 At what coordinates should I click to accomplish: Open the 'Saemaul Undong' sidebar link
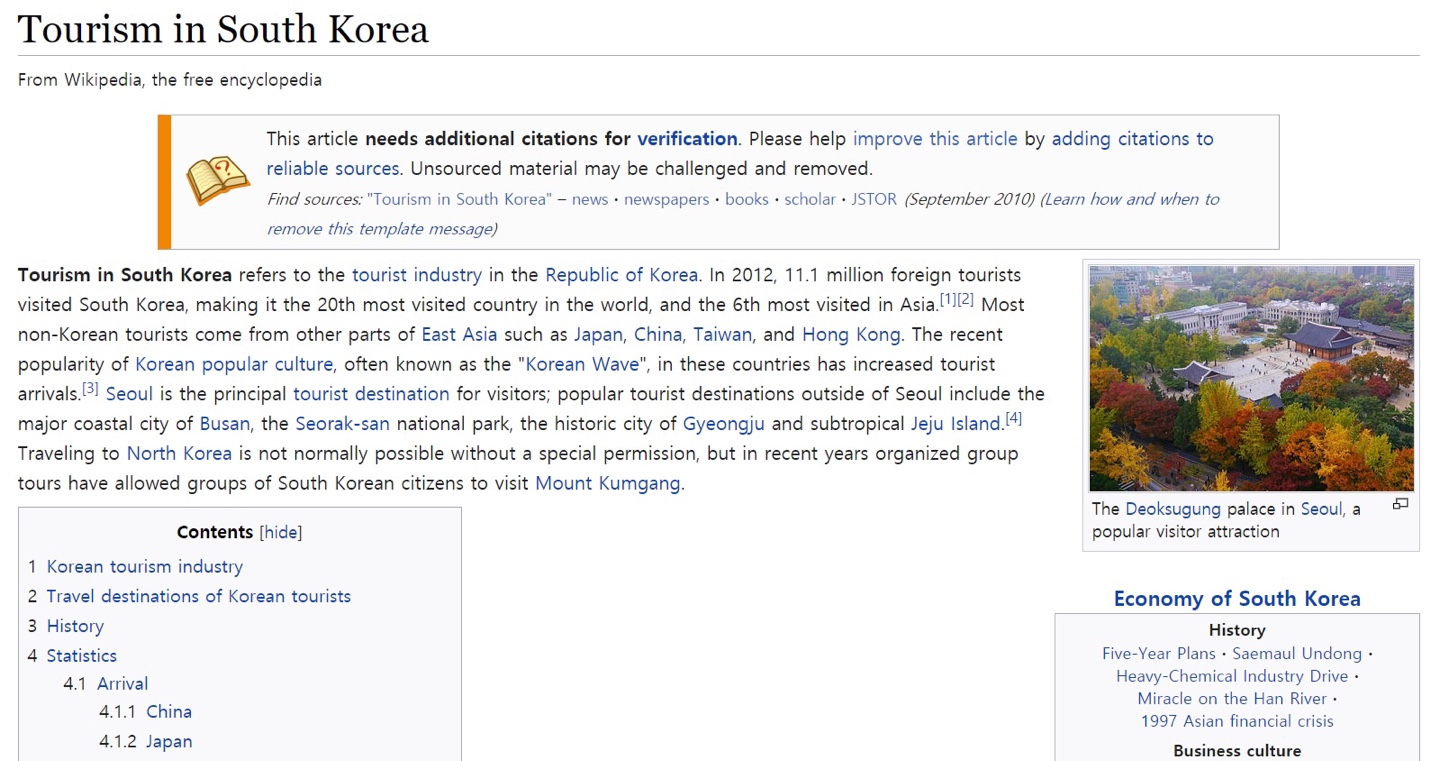1297,654
